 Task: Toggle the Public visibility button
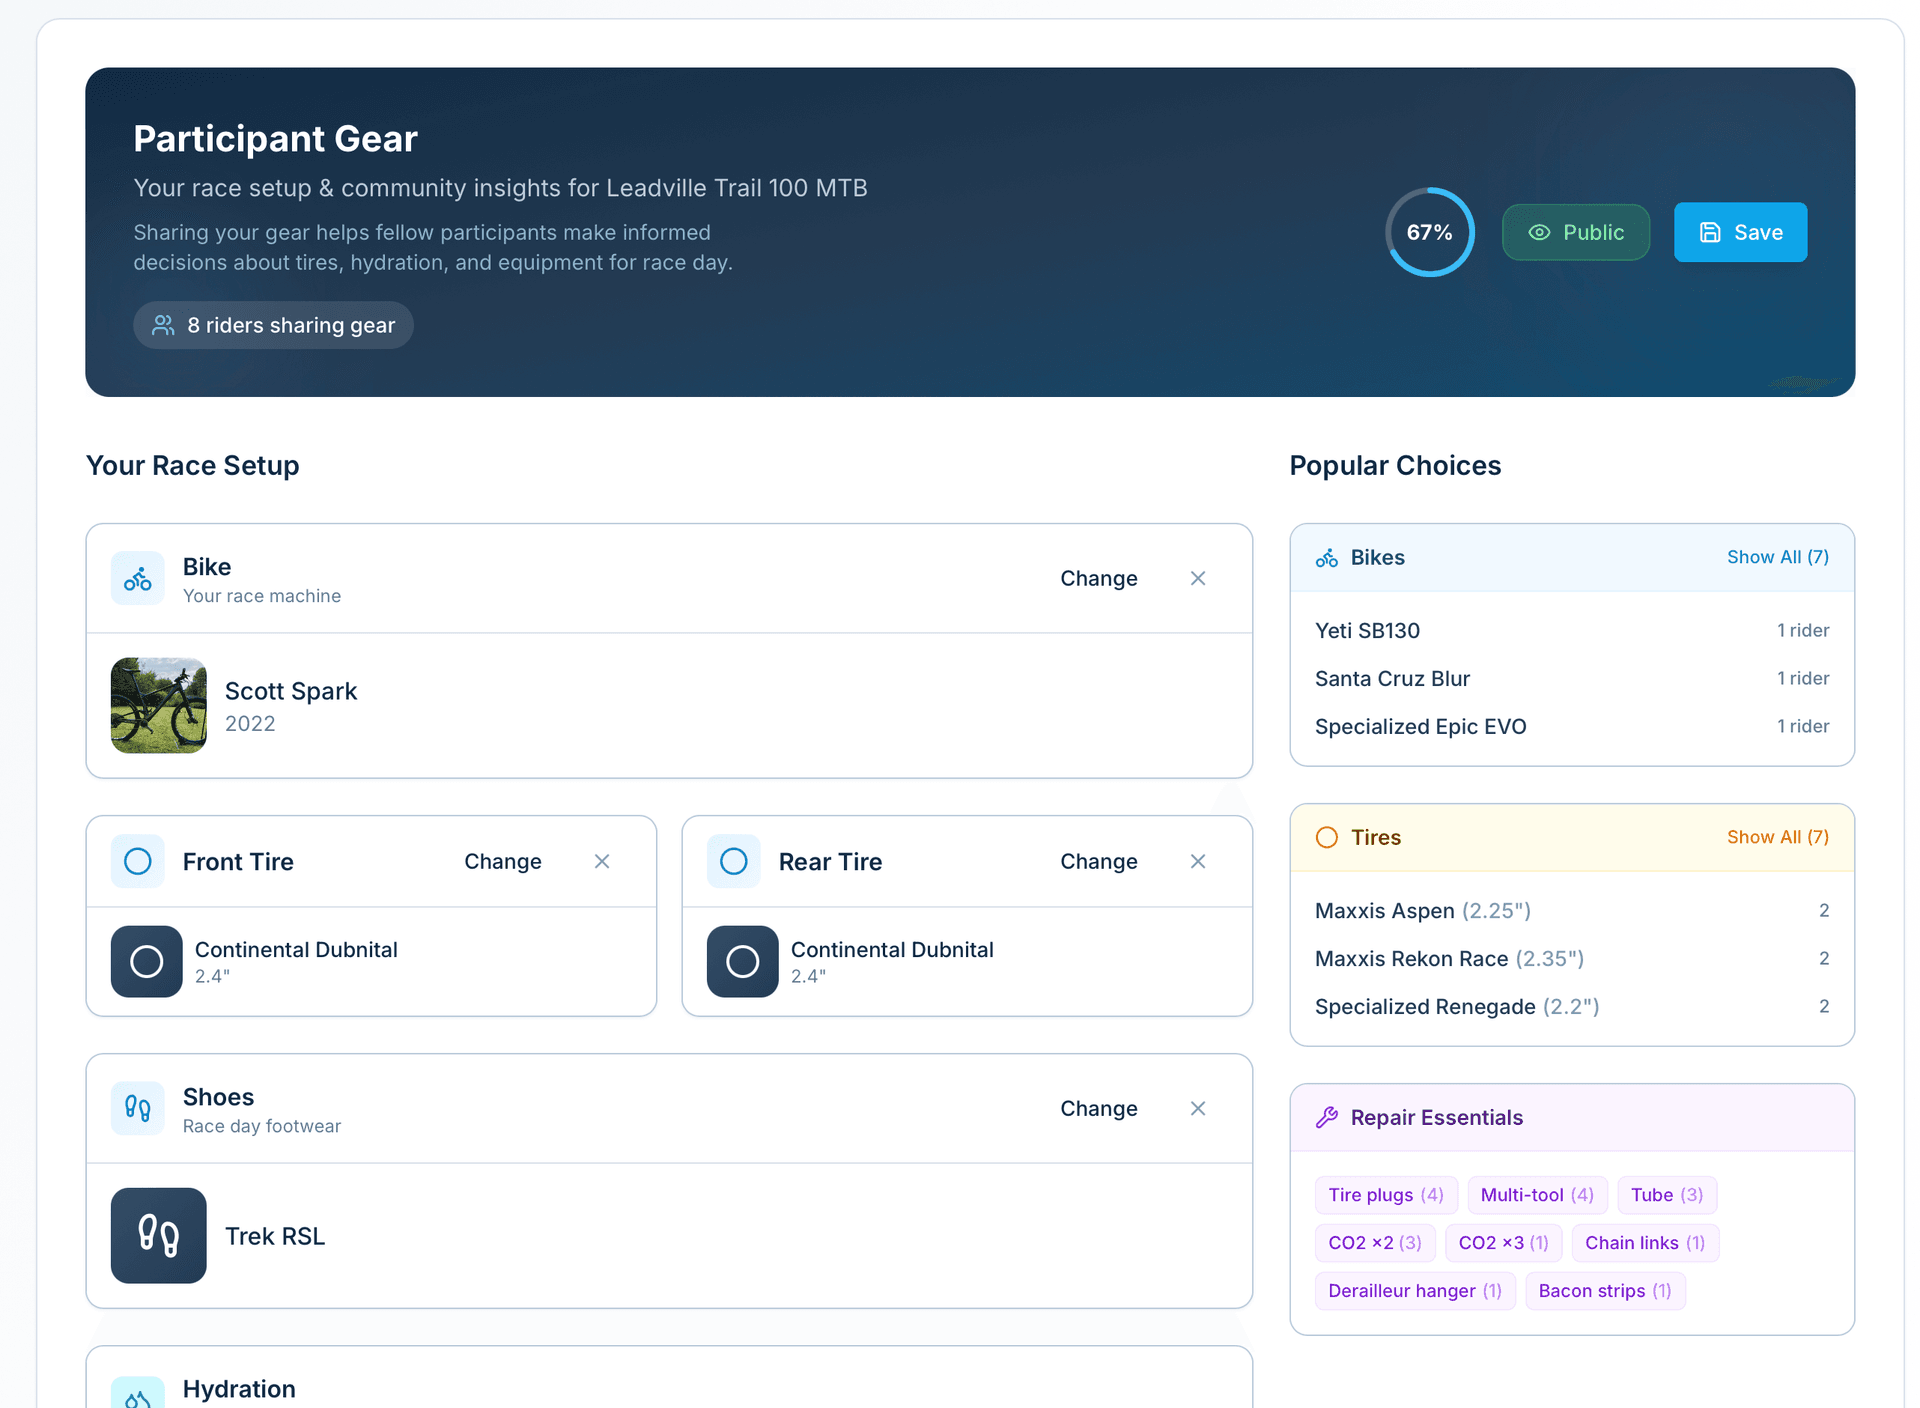[x=1575, y=232]
